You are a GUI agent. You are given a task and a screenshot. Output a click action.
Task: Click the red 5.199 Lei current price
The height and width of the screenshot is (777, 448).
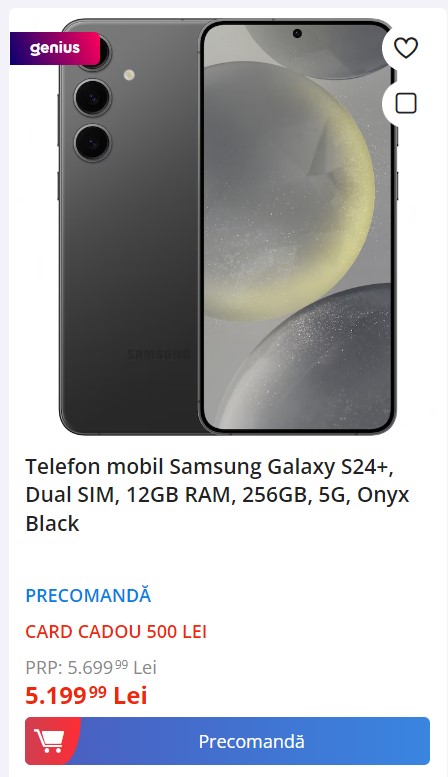pos(86,695)
